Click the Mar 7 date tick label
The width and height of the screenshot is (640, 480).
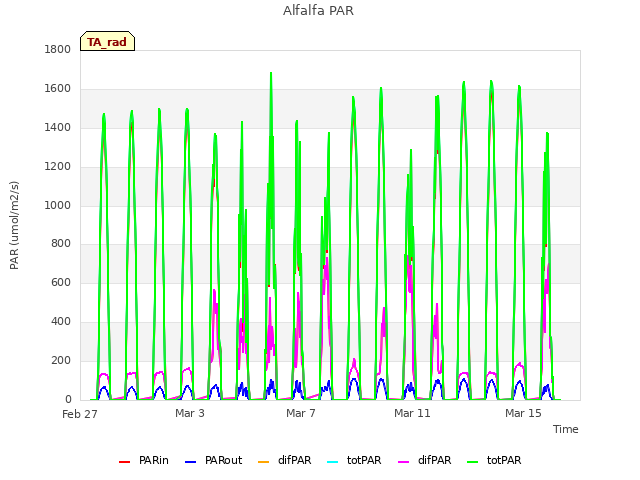[x=301, y=413]
